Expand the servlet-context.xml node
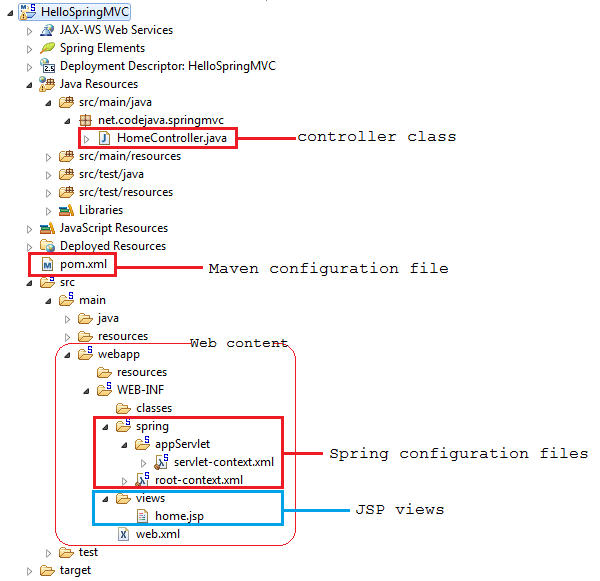This screenshot has width=600, height=581. [143, 463]
